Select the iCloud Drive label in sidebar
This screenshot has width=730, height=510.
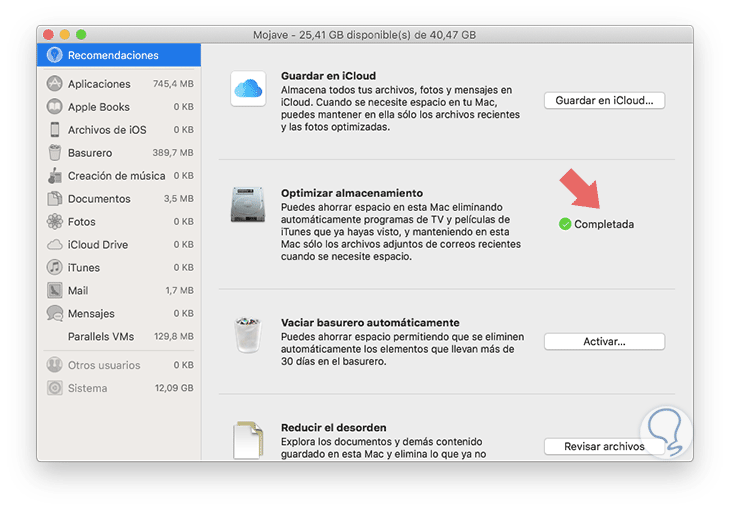tap(98, 245)
